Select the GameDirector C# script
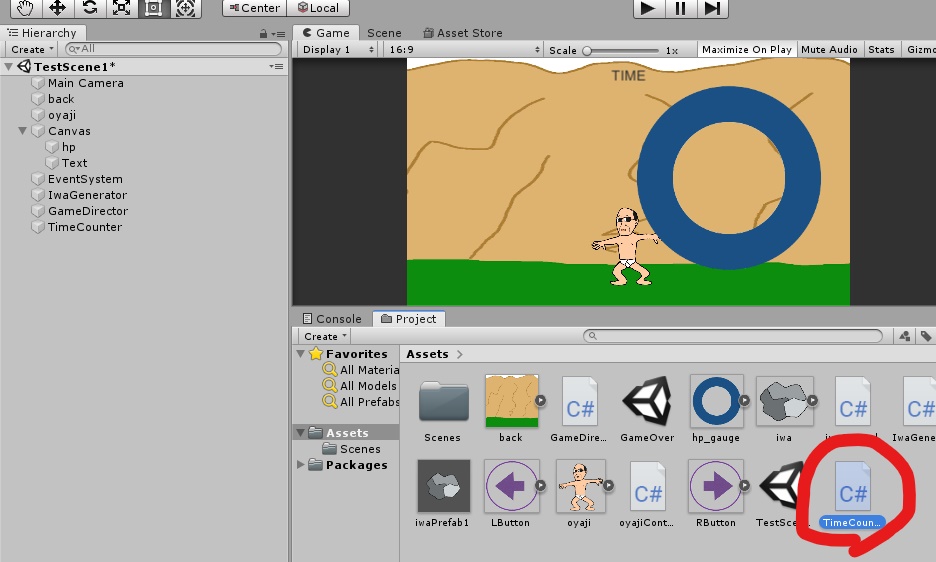Screen dimensions: 936x562 (x=578, y=411)
